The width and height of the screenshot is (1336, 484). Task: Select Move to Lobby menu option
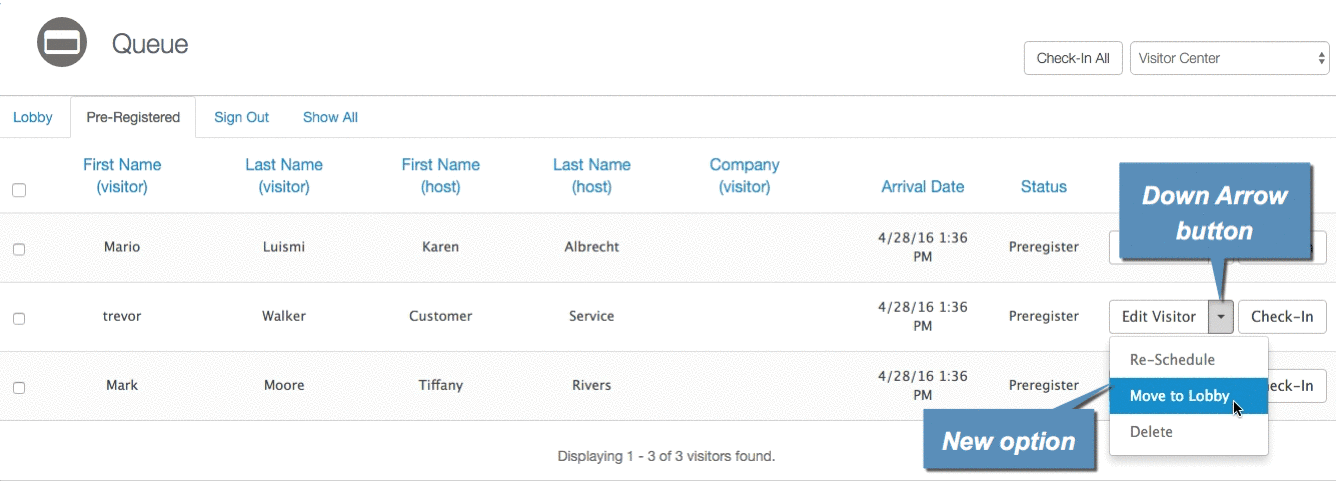point(1180,396)
